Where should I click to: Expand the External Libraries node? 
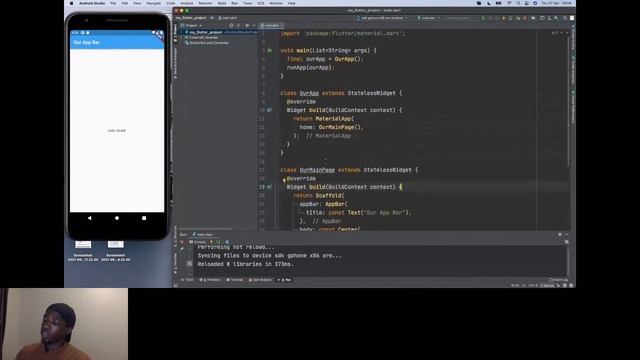tap(182, 37)
